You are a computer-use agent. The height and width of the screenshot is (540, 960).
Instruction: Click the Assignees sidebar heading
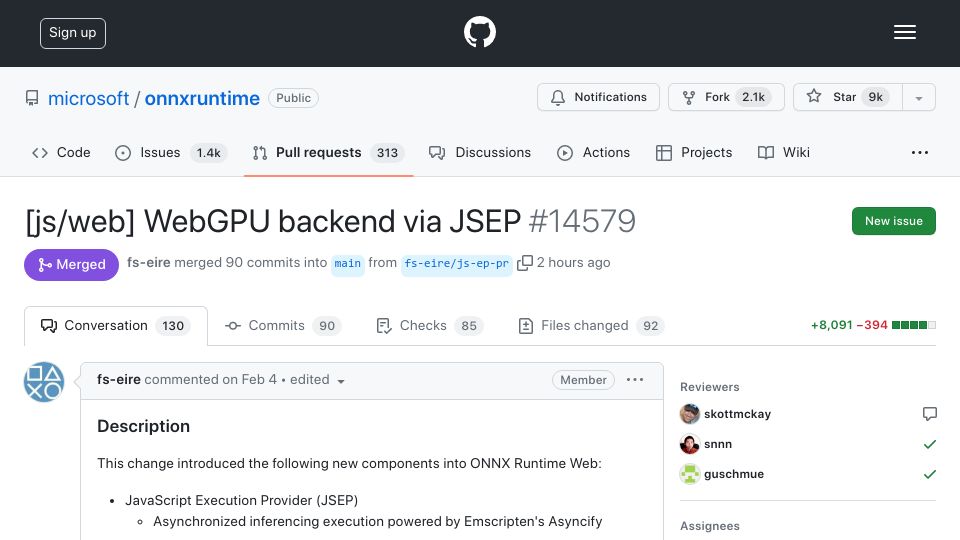[x=710, y=526]
